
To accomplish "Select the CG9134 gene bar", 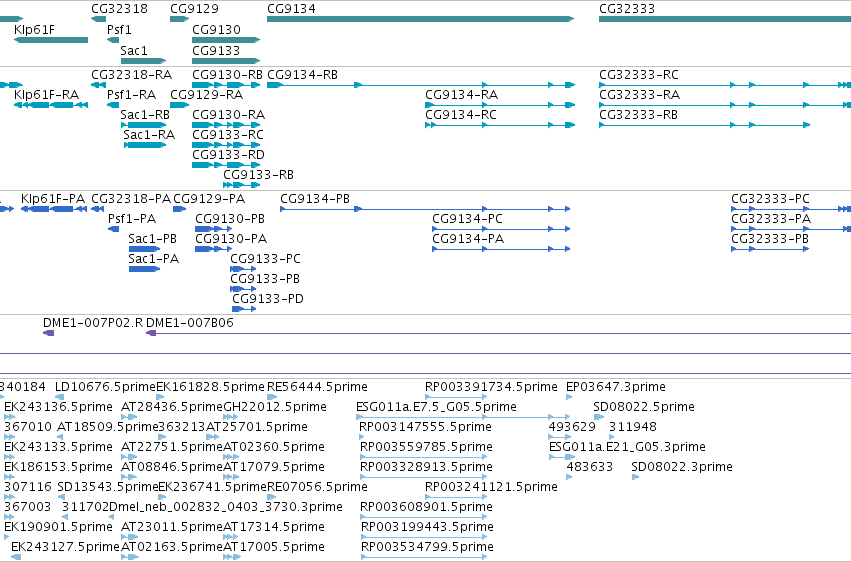I will tap(420, 19).
